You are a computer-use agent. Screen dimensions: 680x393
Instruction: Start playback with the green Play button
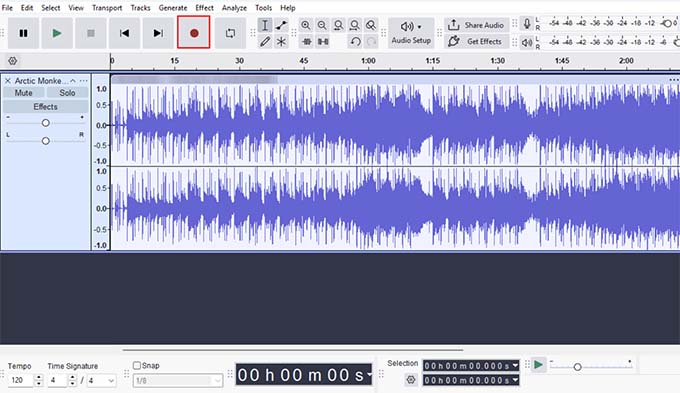[x=57, y=33]
